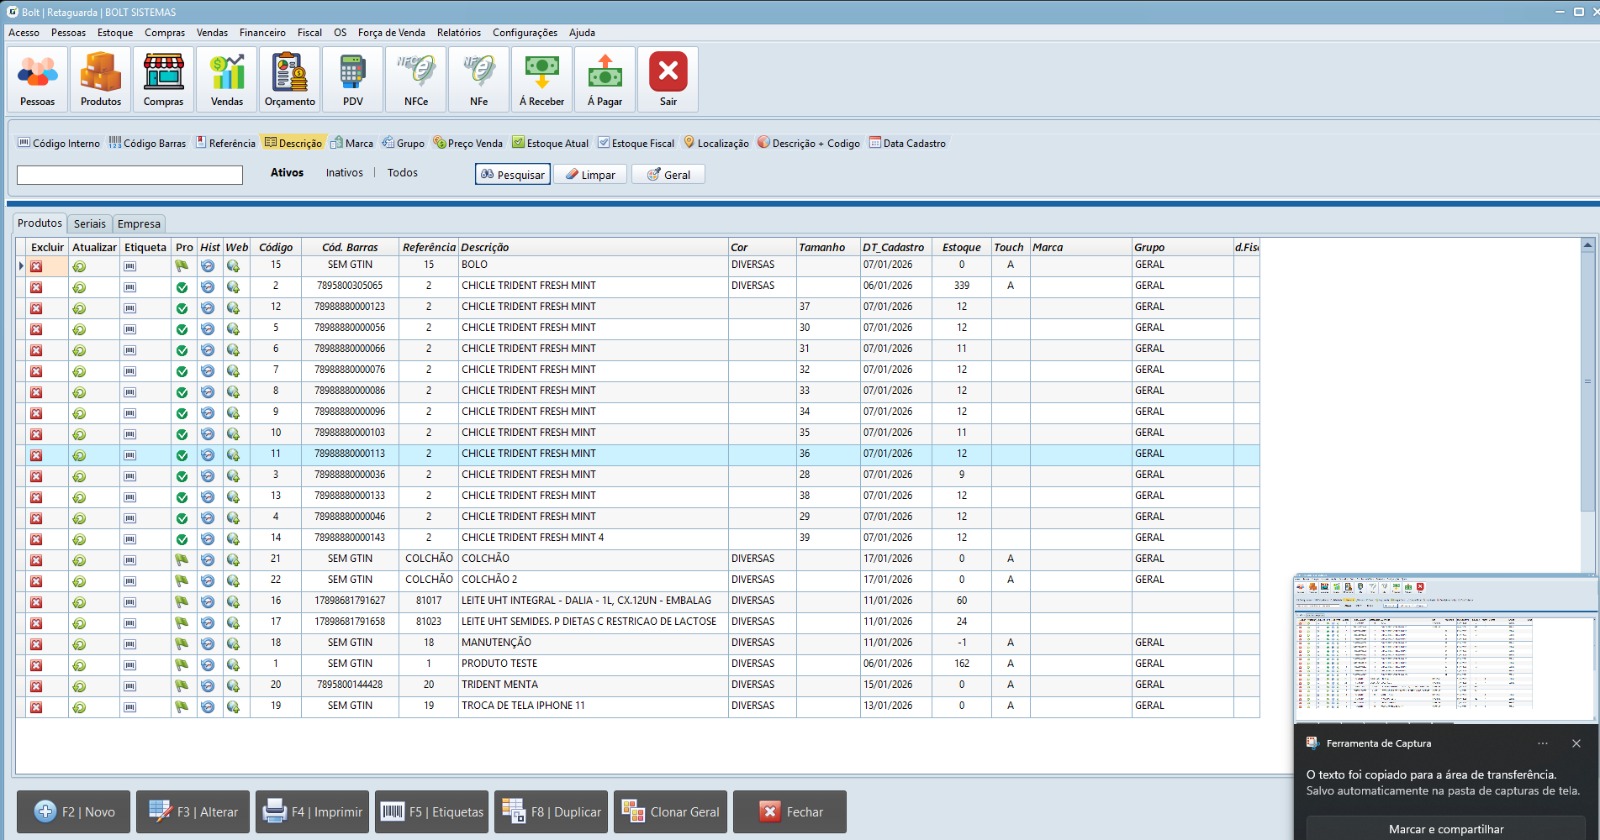
Task: Click history icon for TRIDENT MENTA row
Action: pyautogui.click(x=207, y=686)
